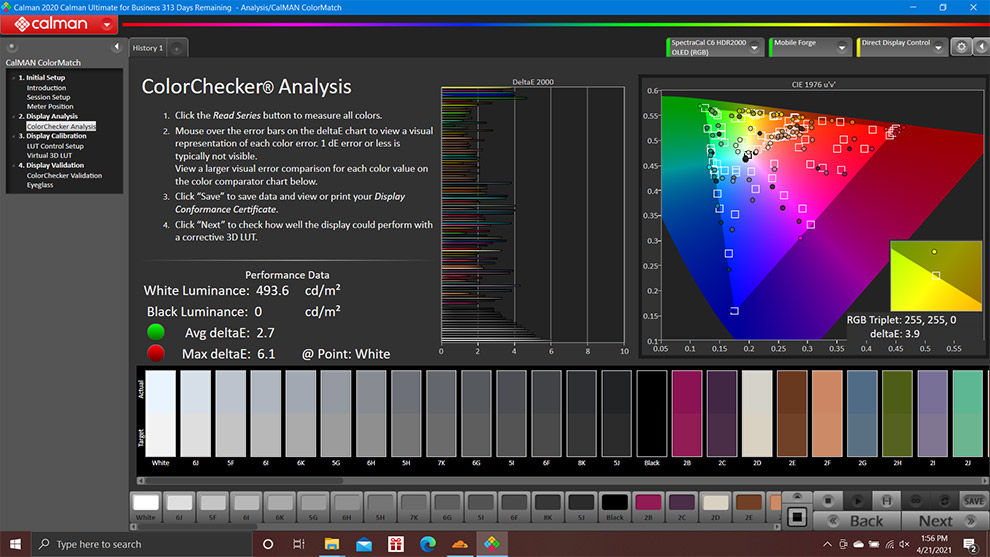The image size is (990, 557).
Task: Click the taskbar search box
Action: pos(142,544)
